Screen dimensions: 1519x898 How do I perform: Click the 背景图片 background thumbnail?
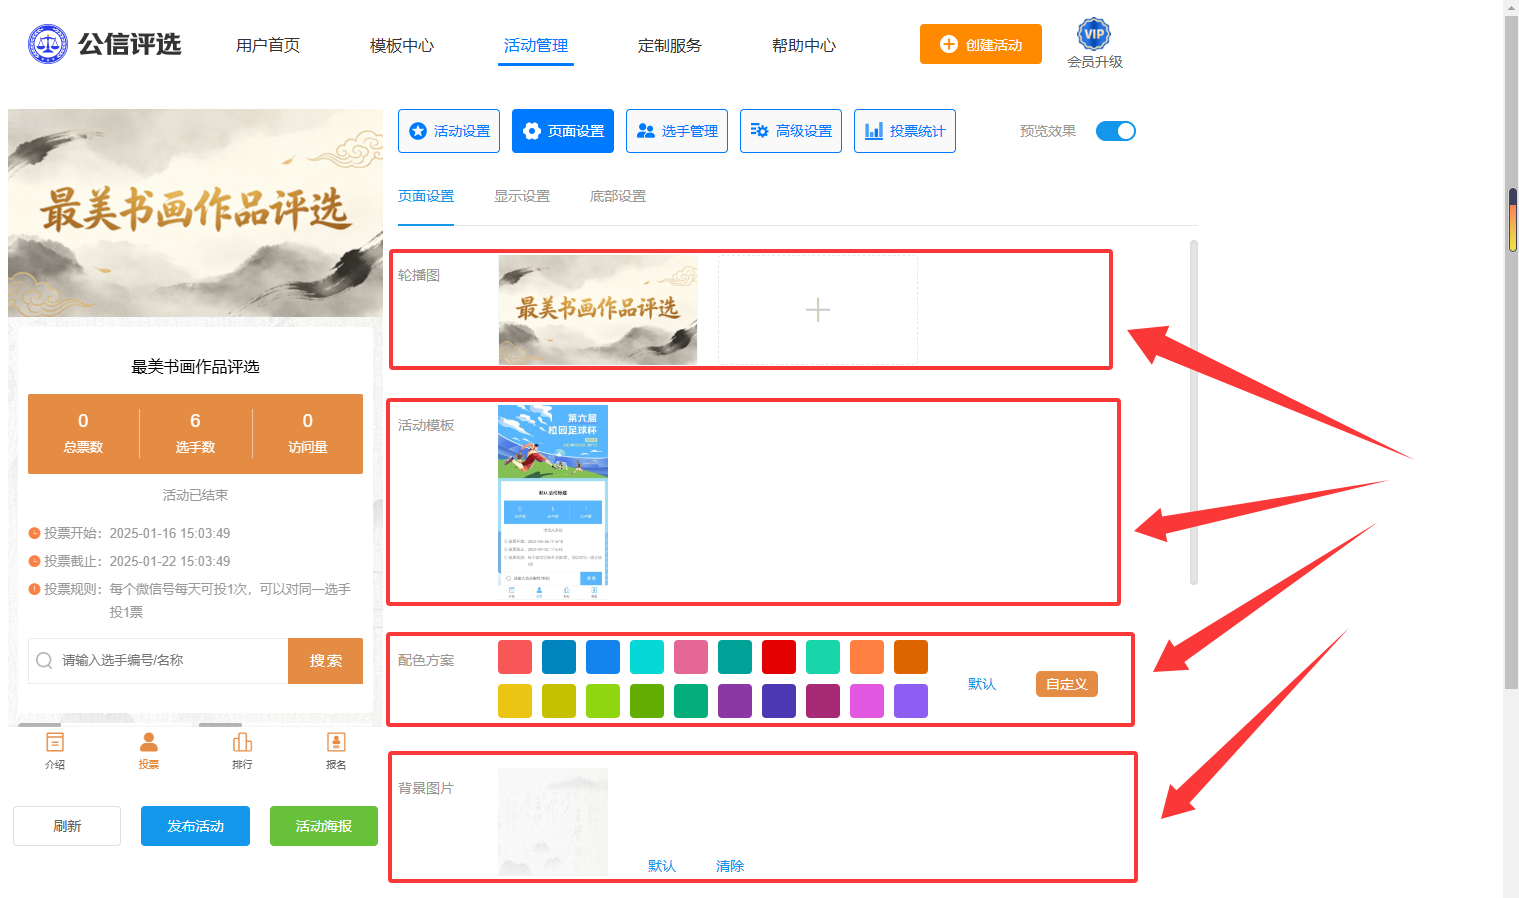coord(553,822)
